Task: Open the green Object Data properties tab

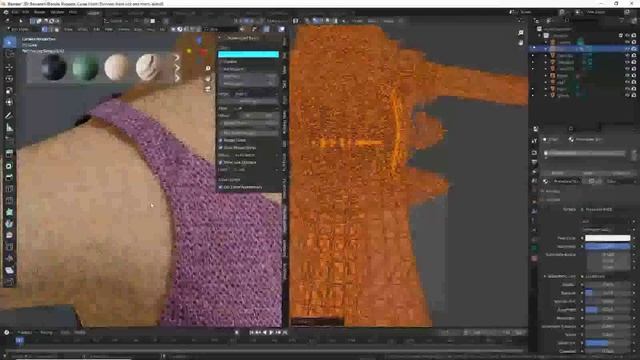Action: (x=534, y=247)
